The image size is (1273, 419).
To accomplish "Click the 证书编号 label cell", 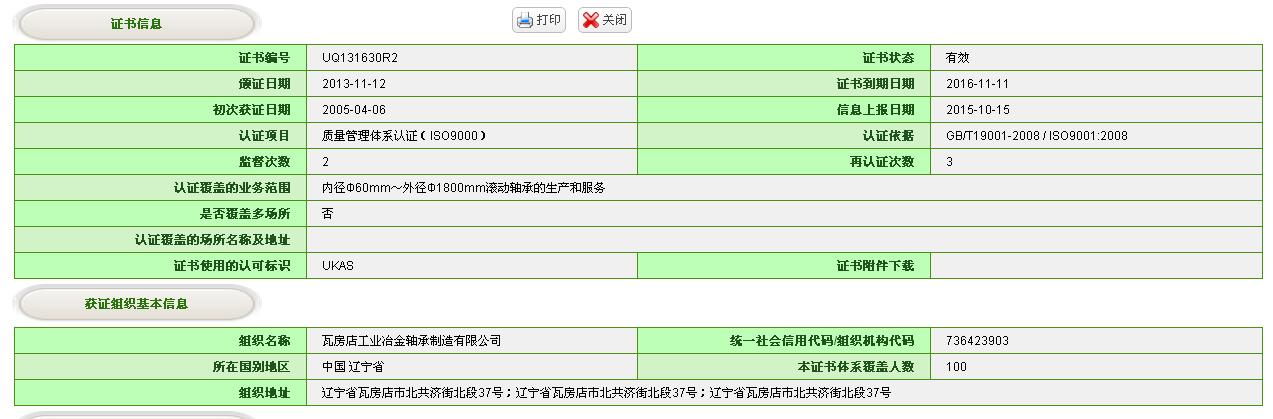I will pos(263,58).
